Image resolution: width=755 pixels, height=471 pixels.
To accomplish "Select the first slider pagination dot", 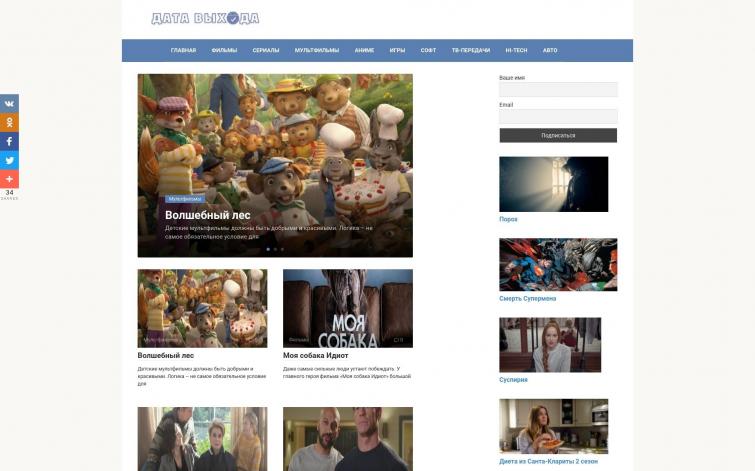I will 268,249.
